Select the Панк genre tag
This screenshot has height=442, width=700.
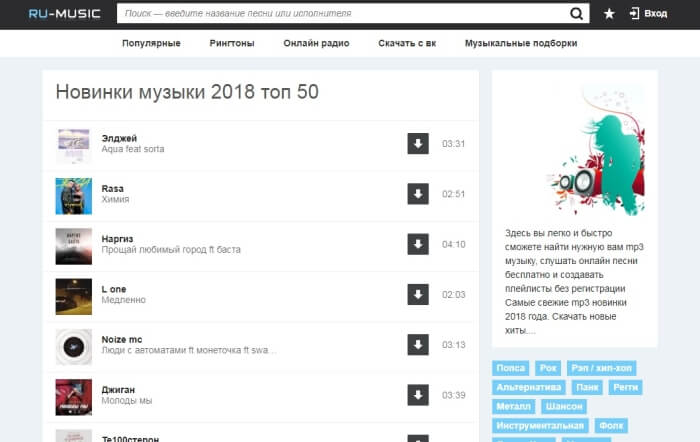click(587, 387)
